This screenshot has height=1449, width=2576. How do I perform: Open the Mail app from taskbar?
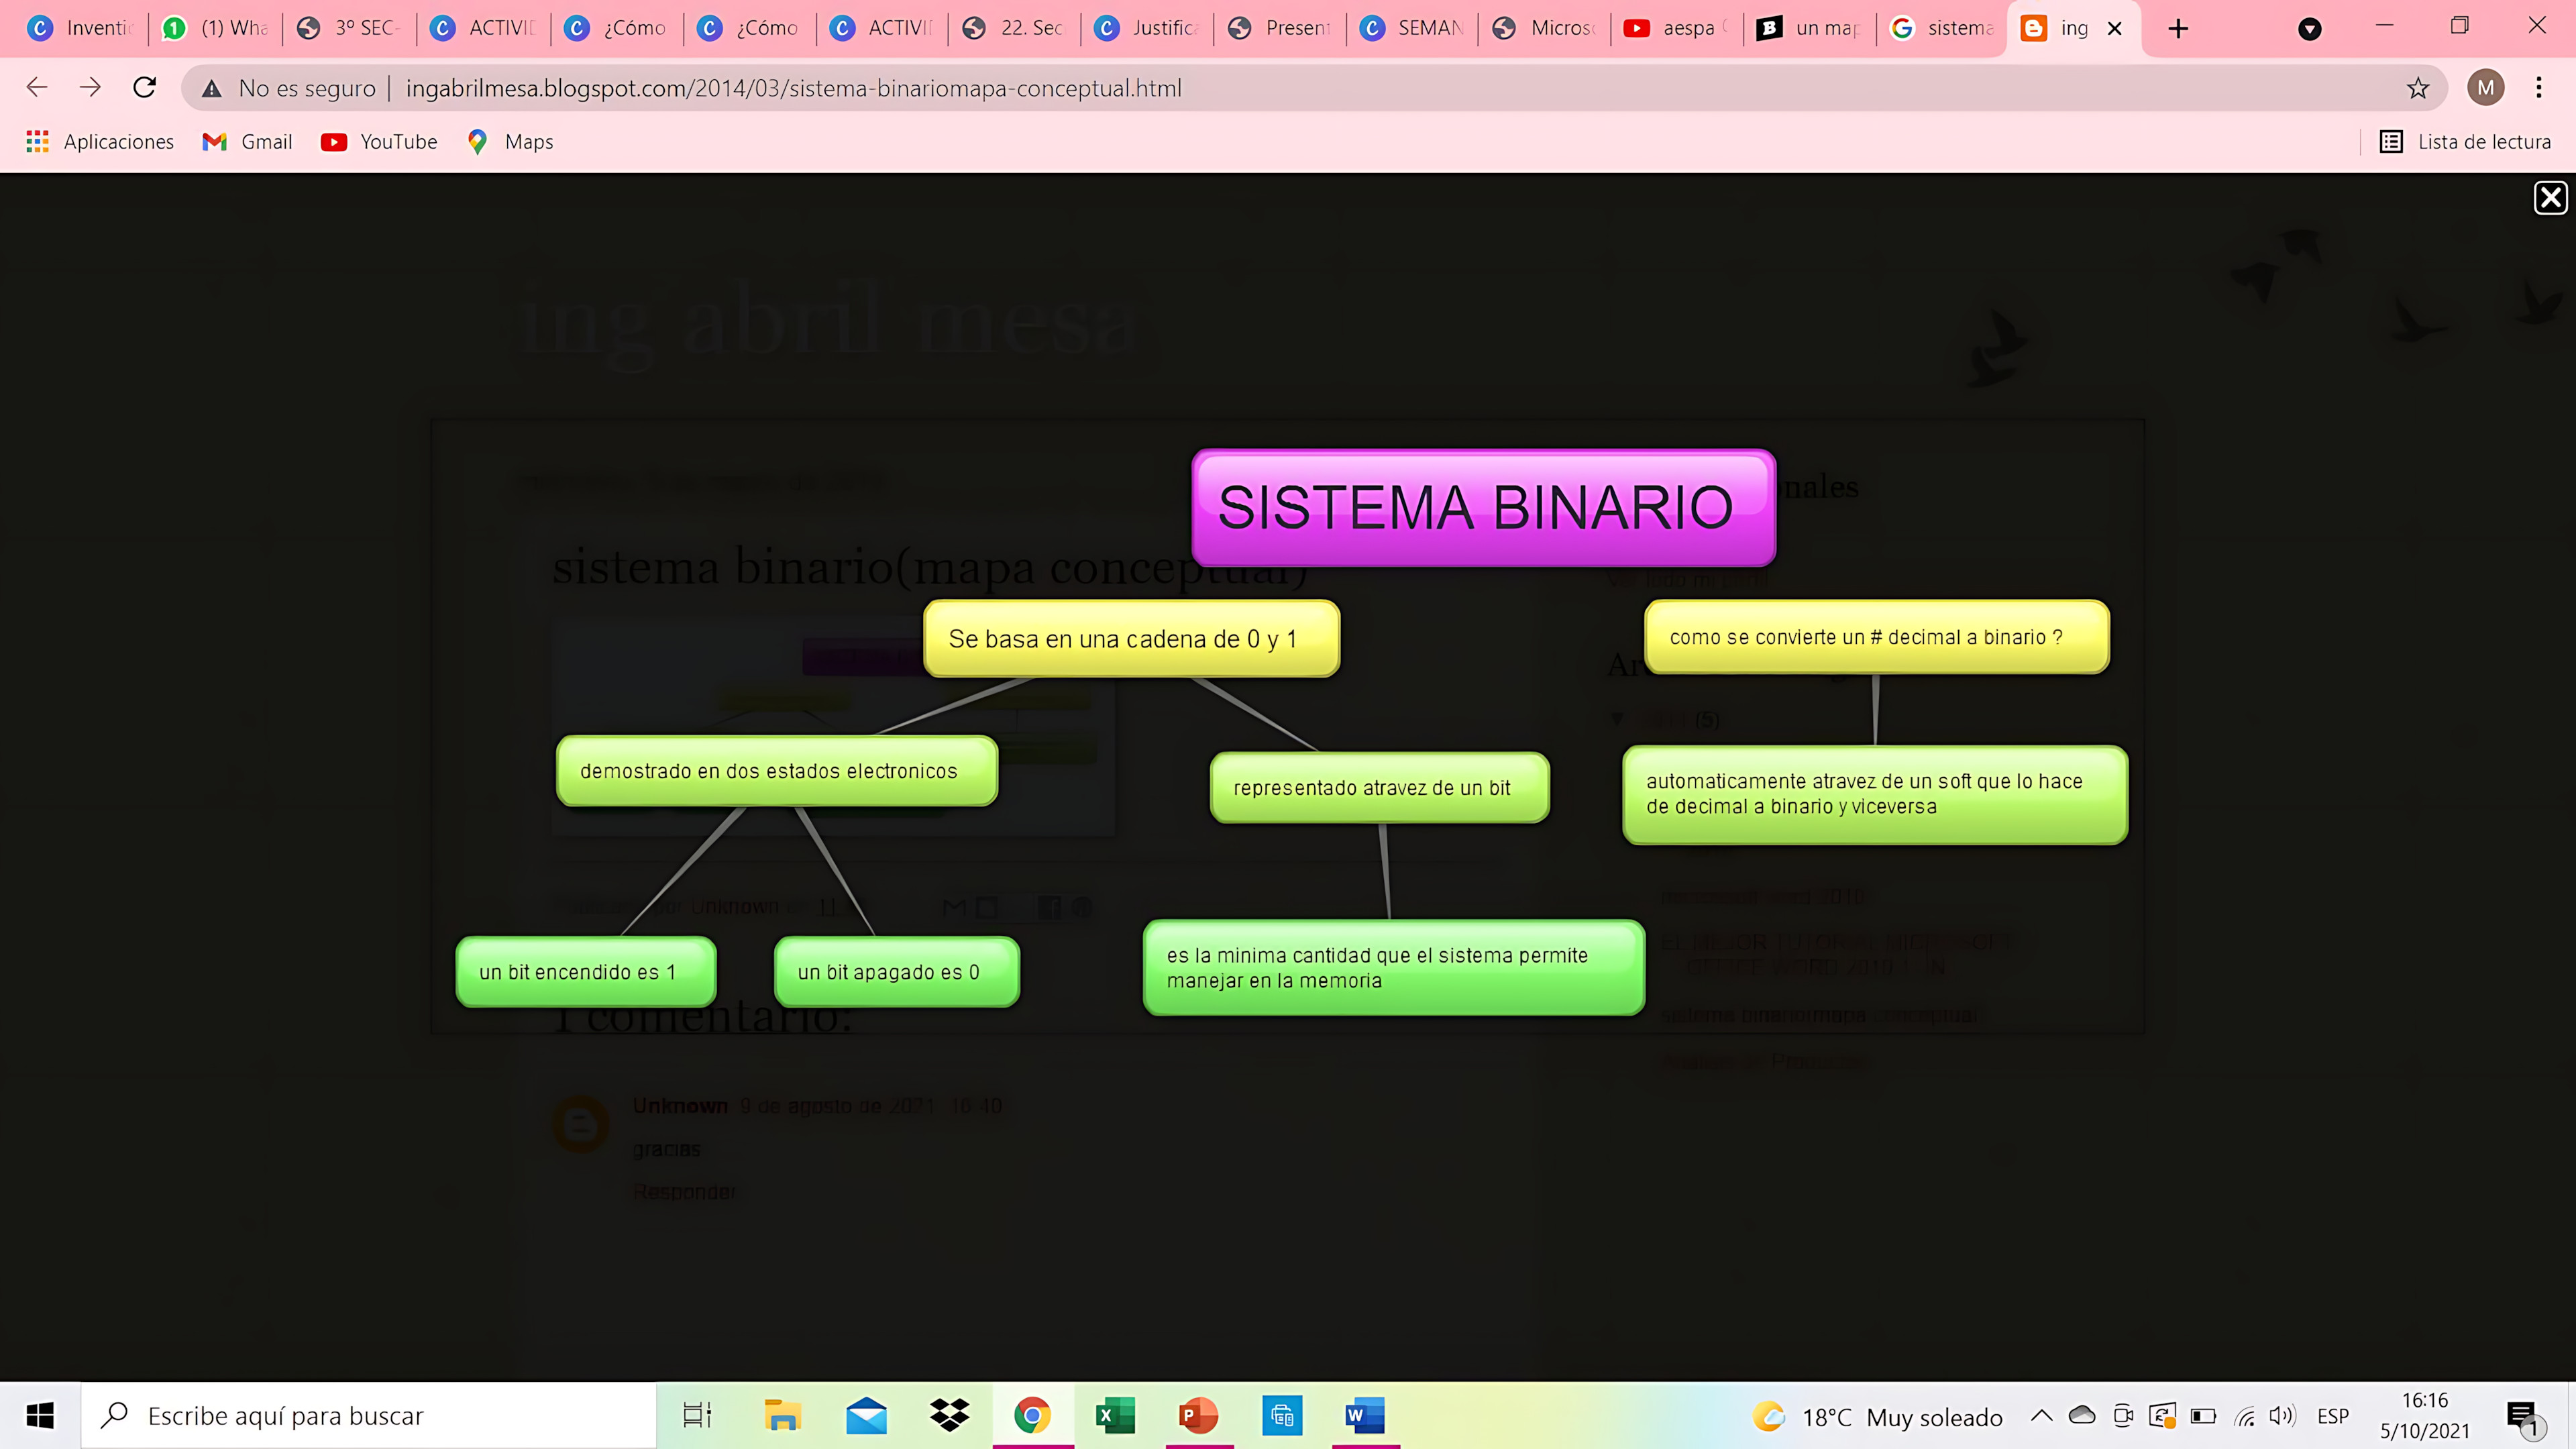[866, 1415]
